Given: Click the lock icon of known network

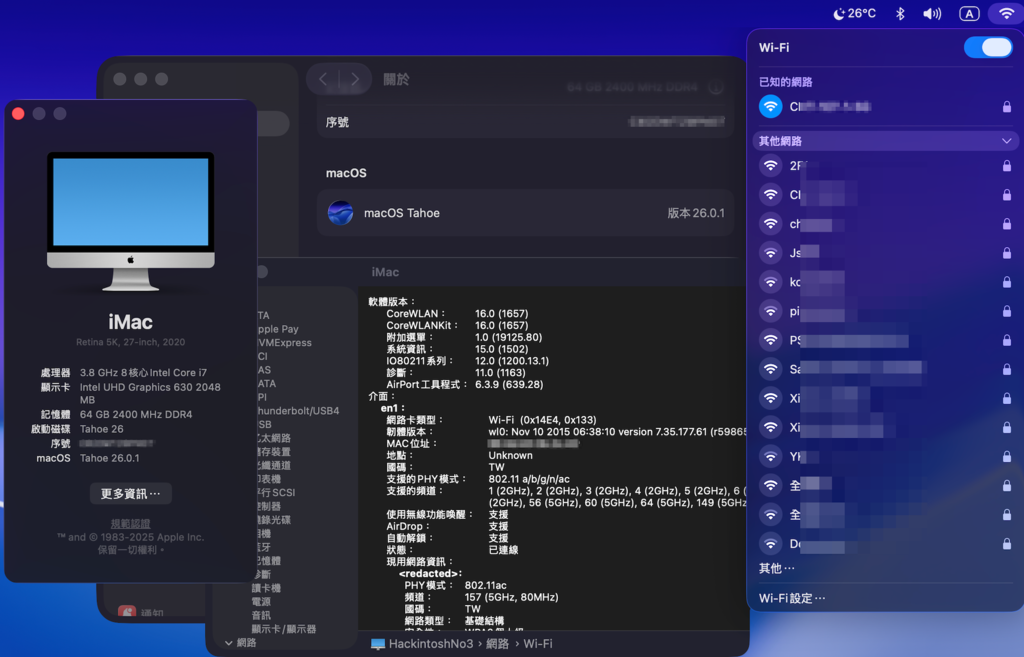Looking at the screenshot, I should pyautogui.click(x=1006, y=106).
